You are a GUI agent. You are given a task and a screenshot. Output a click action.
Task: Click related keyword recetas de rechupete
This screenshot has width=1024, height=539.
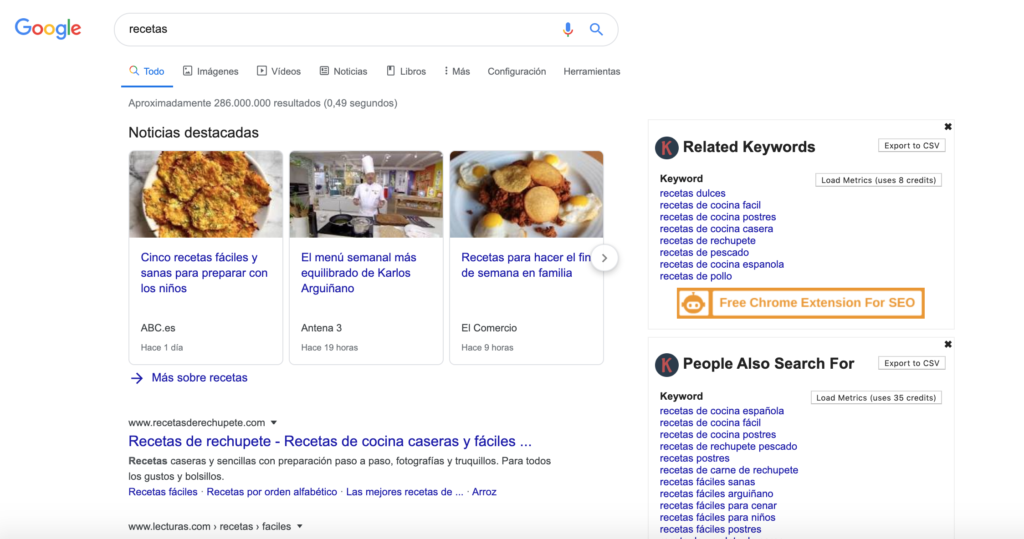click(707, 240)
